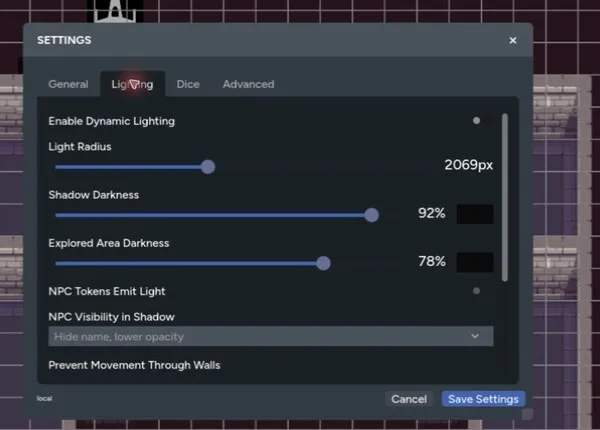Open the Shadow Darkness color swatch
This screenshot has width=600, height=430.
pyautogui.click(x=475, y=214)
